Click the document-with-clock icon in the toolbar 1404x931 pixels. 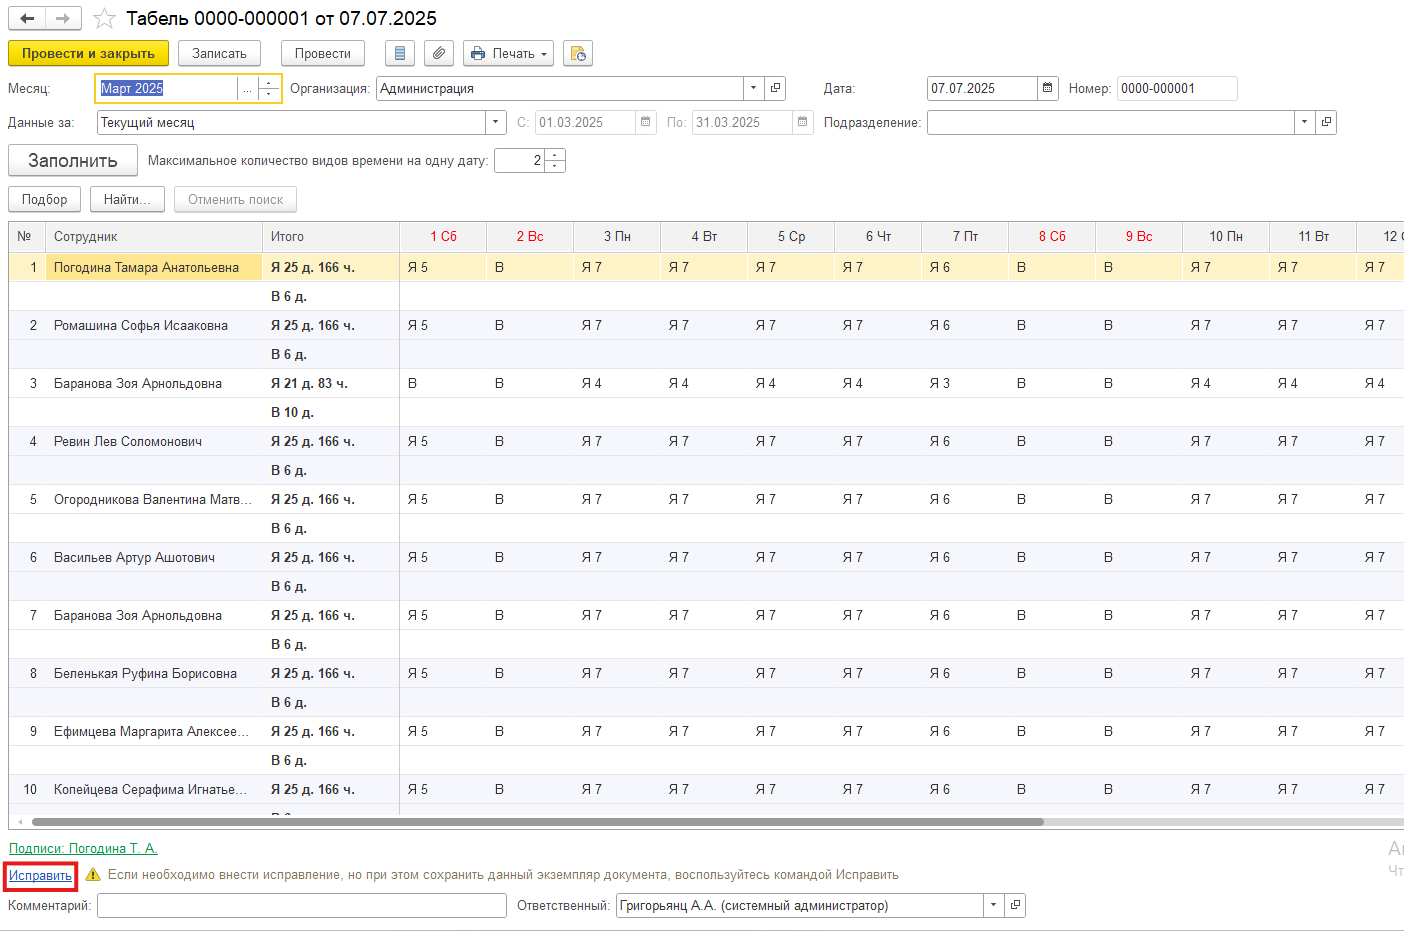coord(578,53)
